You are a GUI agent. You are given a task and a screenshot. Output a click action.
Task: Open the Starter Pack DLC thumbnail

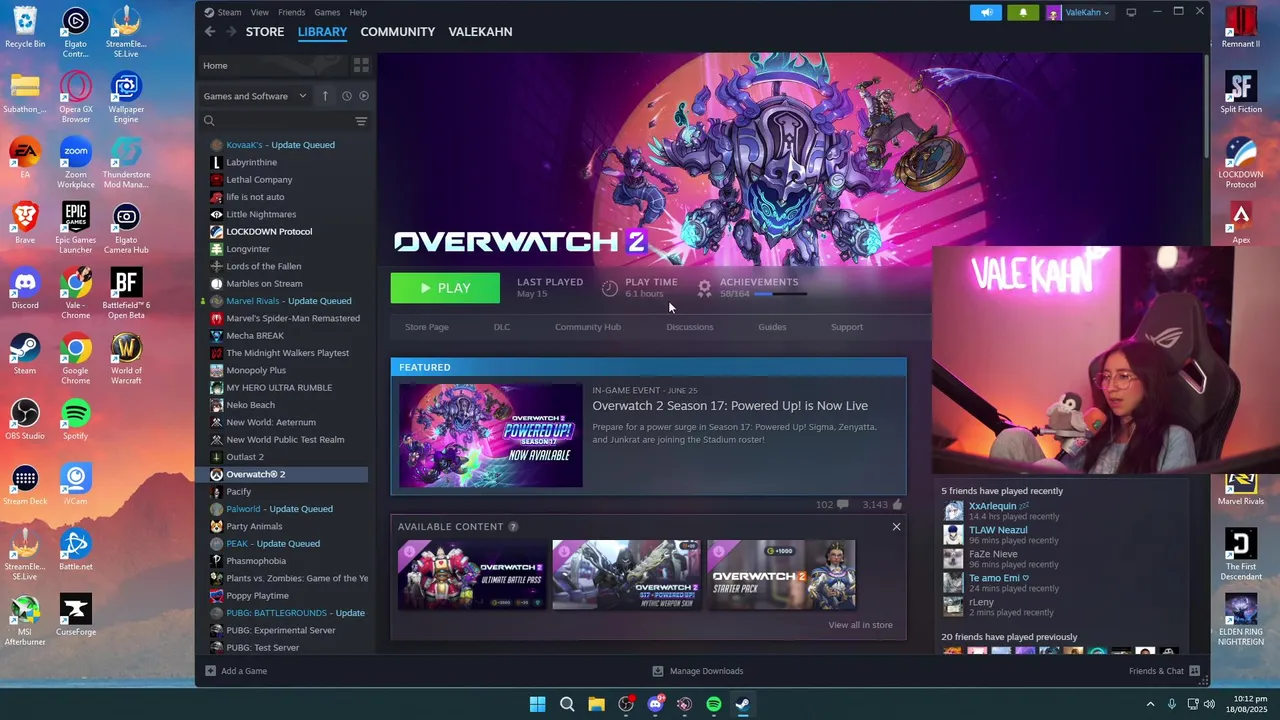click(x=781, y=575)
